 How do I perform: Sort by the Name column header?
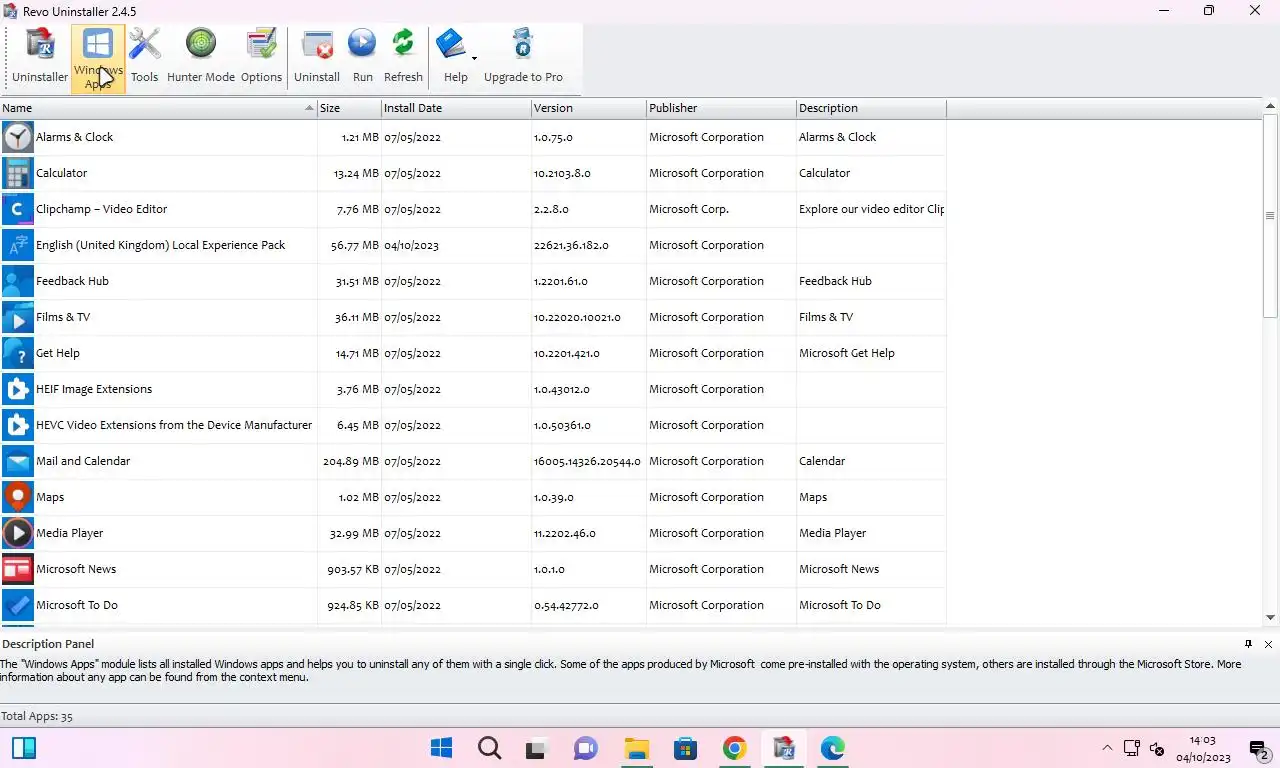158,108
